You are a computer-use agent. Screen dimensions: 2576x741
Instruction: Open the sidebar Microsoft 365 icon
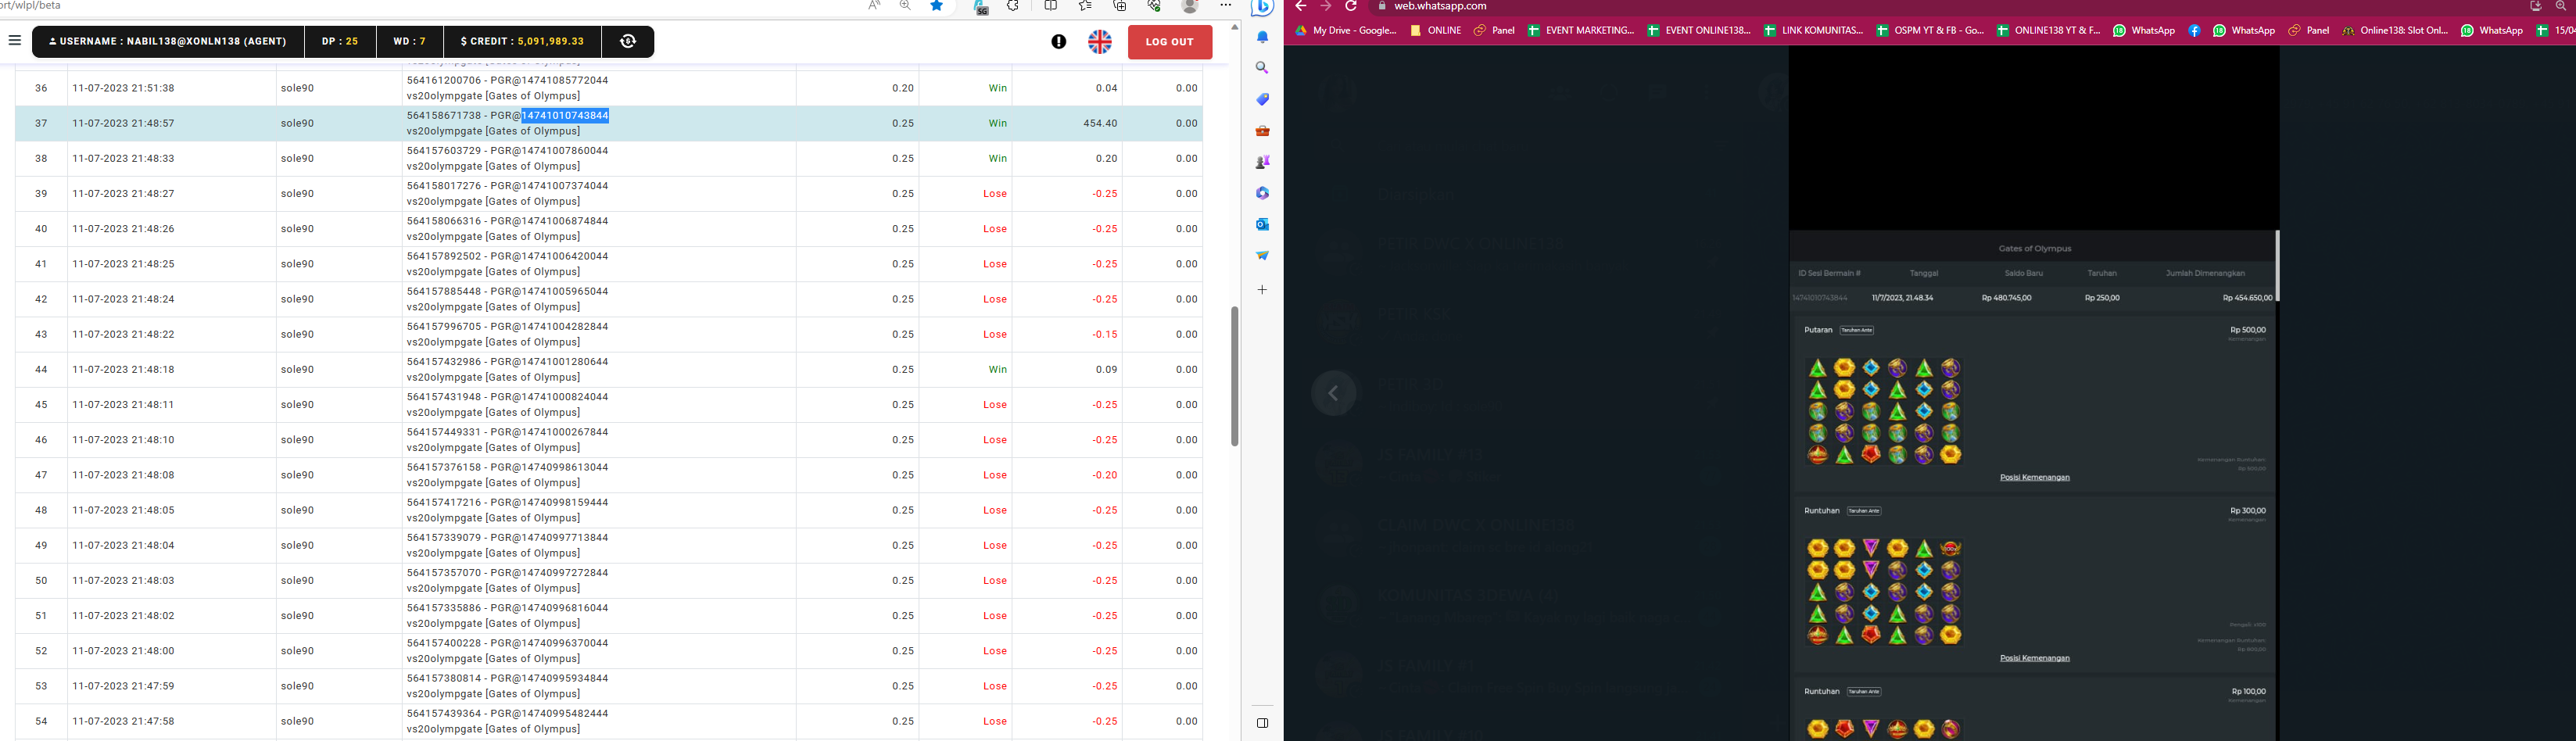coord(1263,193)
